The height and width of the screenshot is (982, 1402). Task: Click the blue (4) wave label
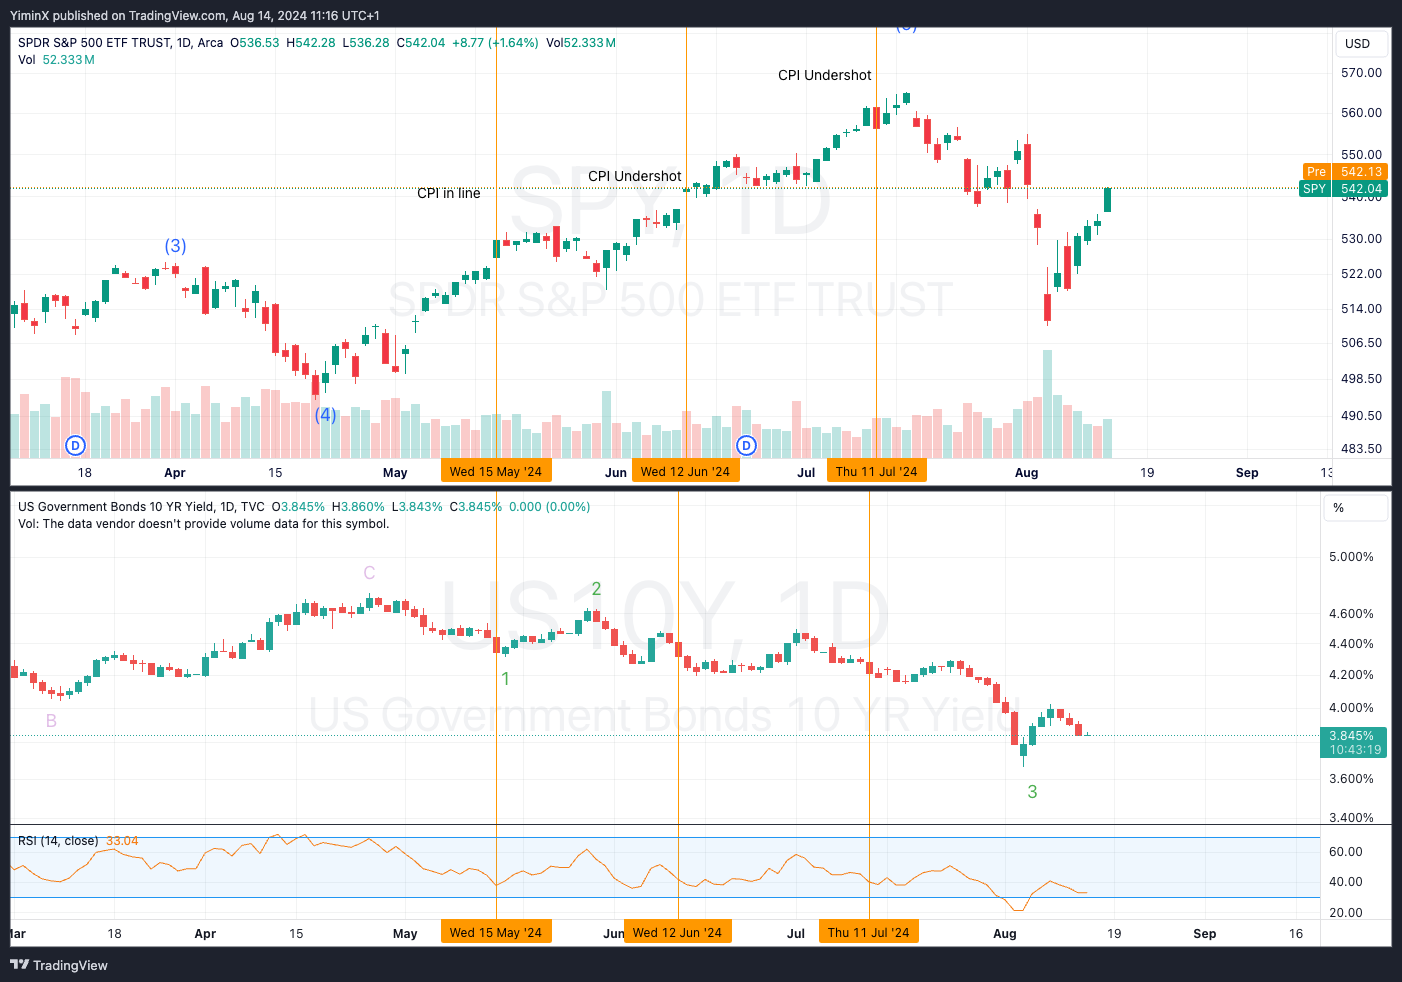(326, 414)
